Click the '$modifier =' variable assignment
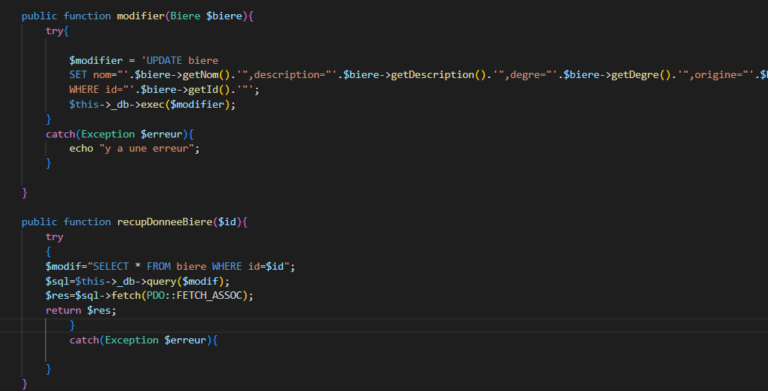The width and height of the screenshot is (768, 391). click(x=102, y=60)
